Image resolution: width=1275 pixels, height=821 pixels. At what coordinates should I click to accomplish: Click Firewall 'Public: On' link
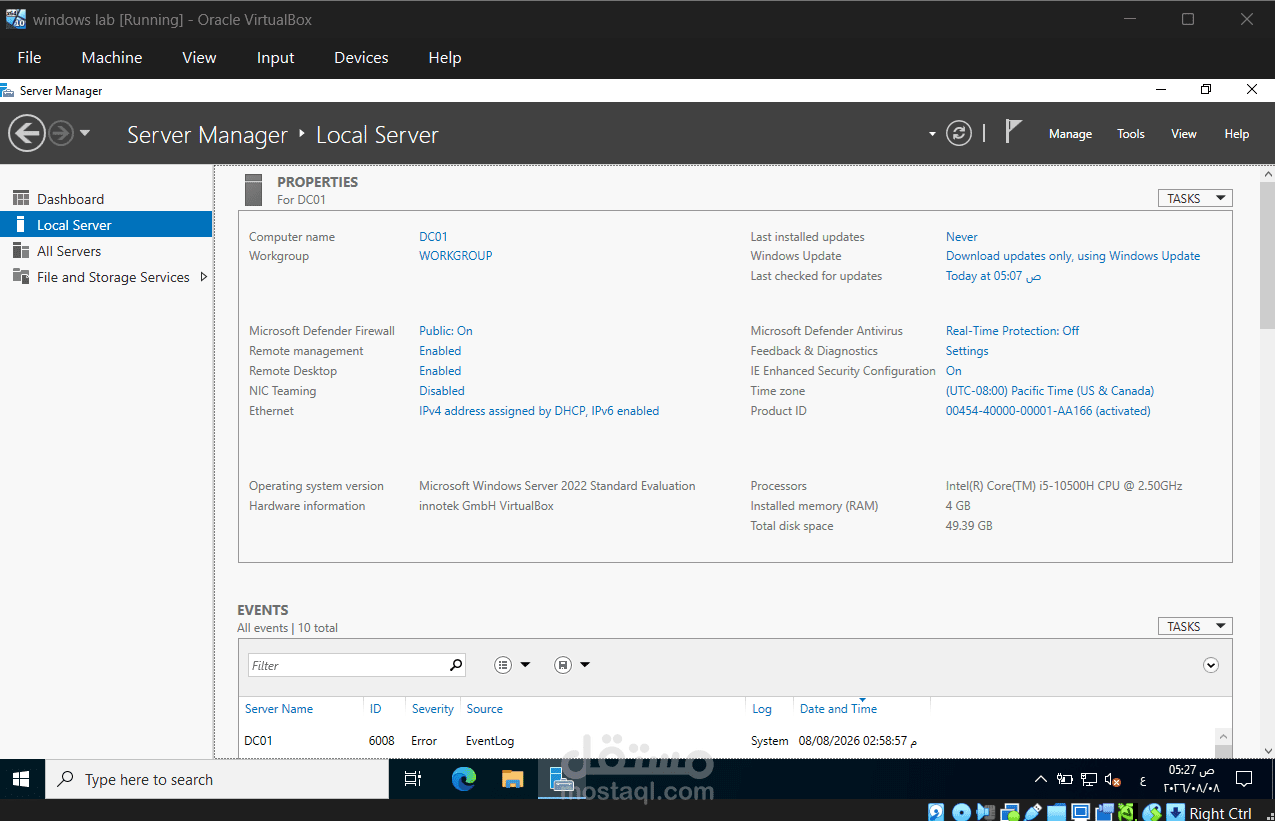(446, 331)
